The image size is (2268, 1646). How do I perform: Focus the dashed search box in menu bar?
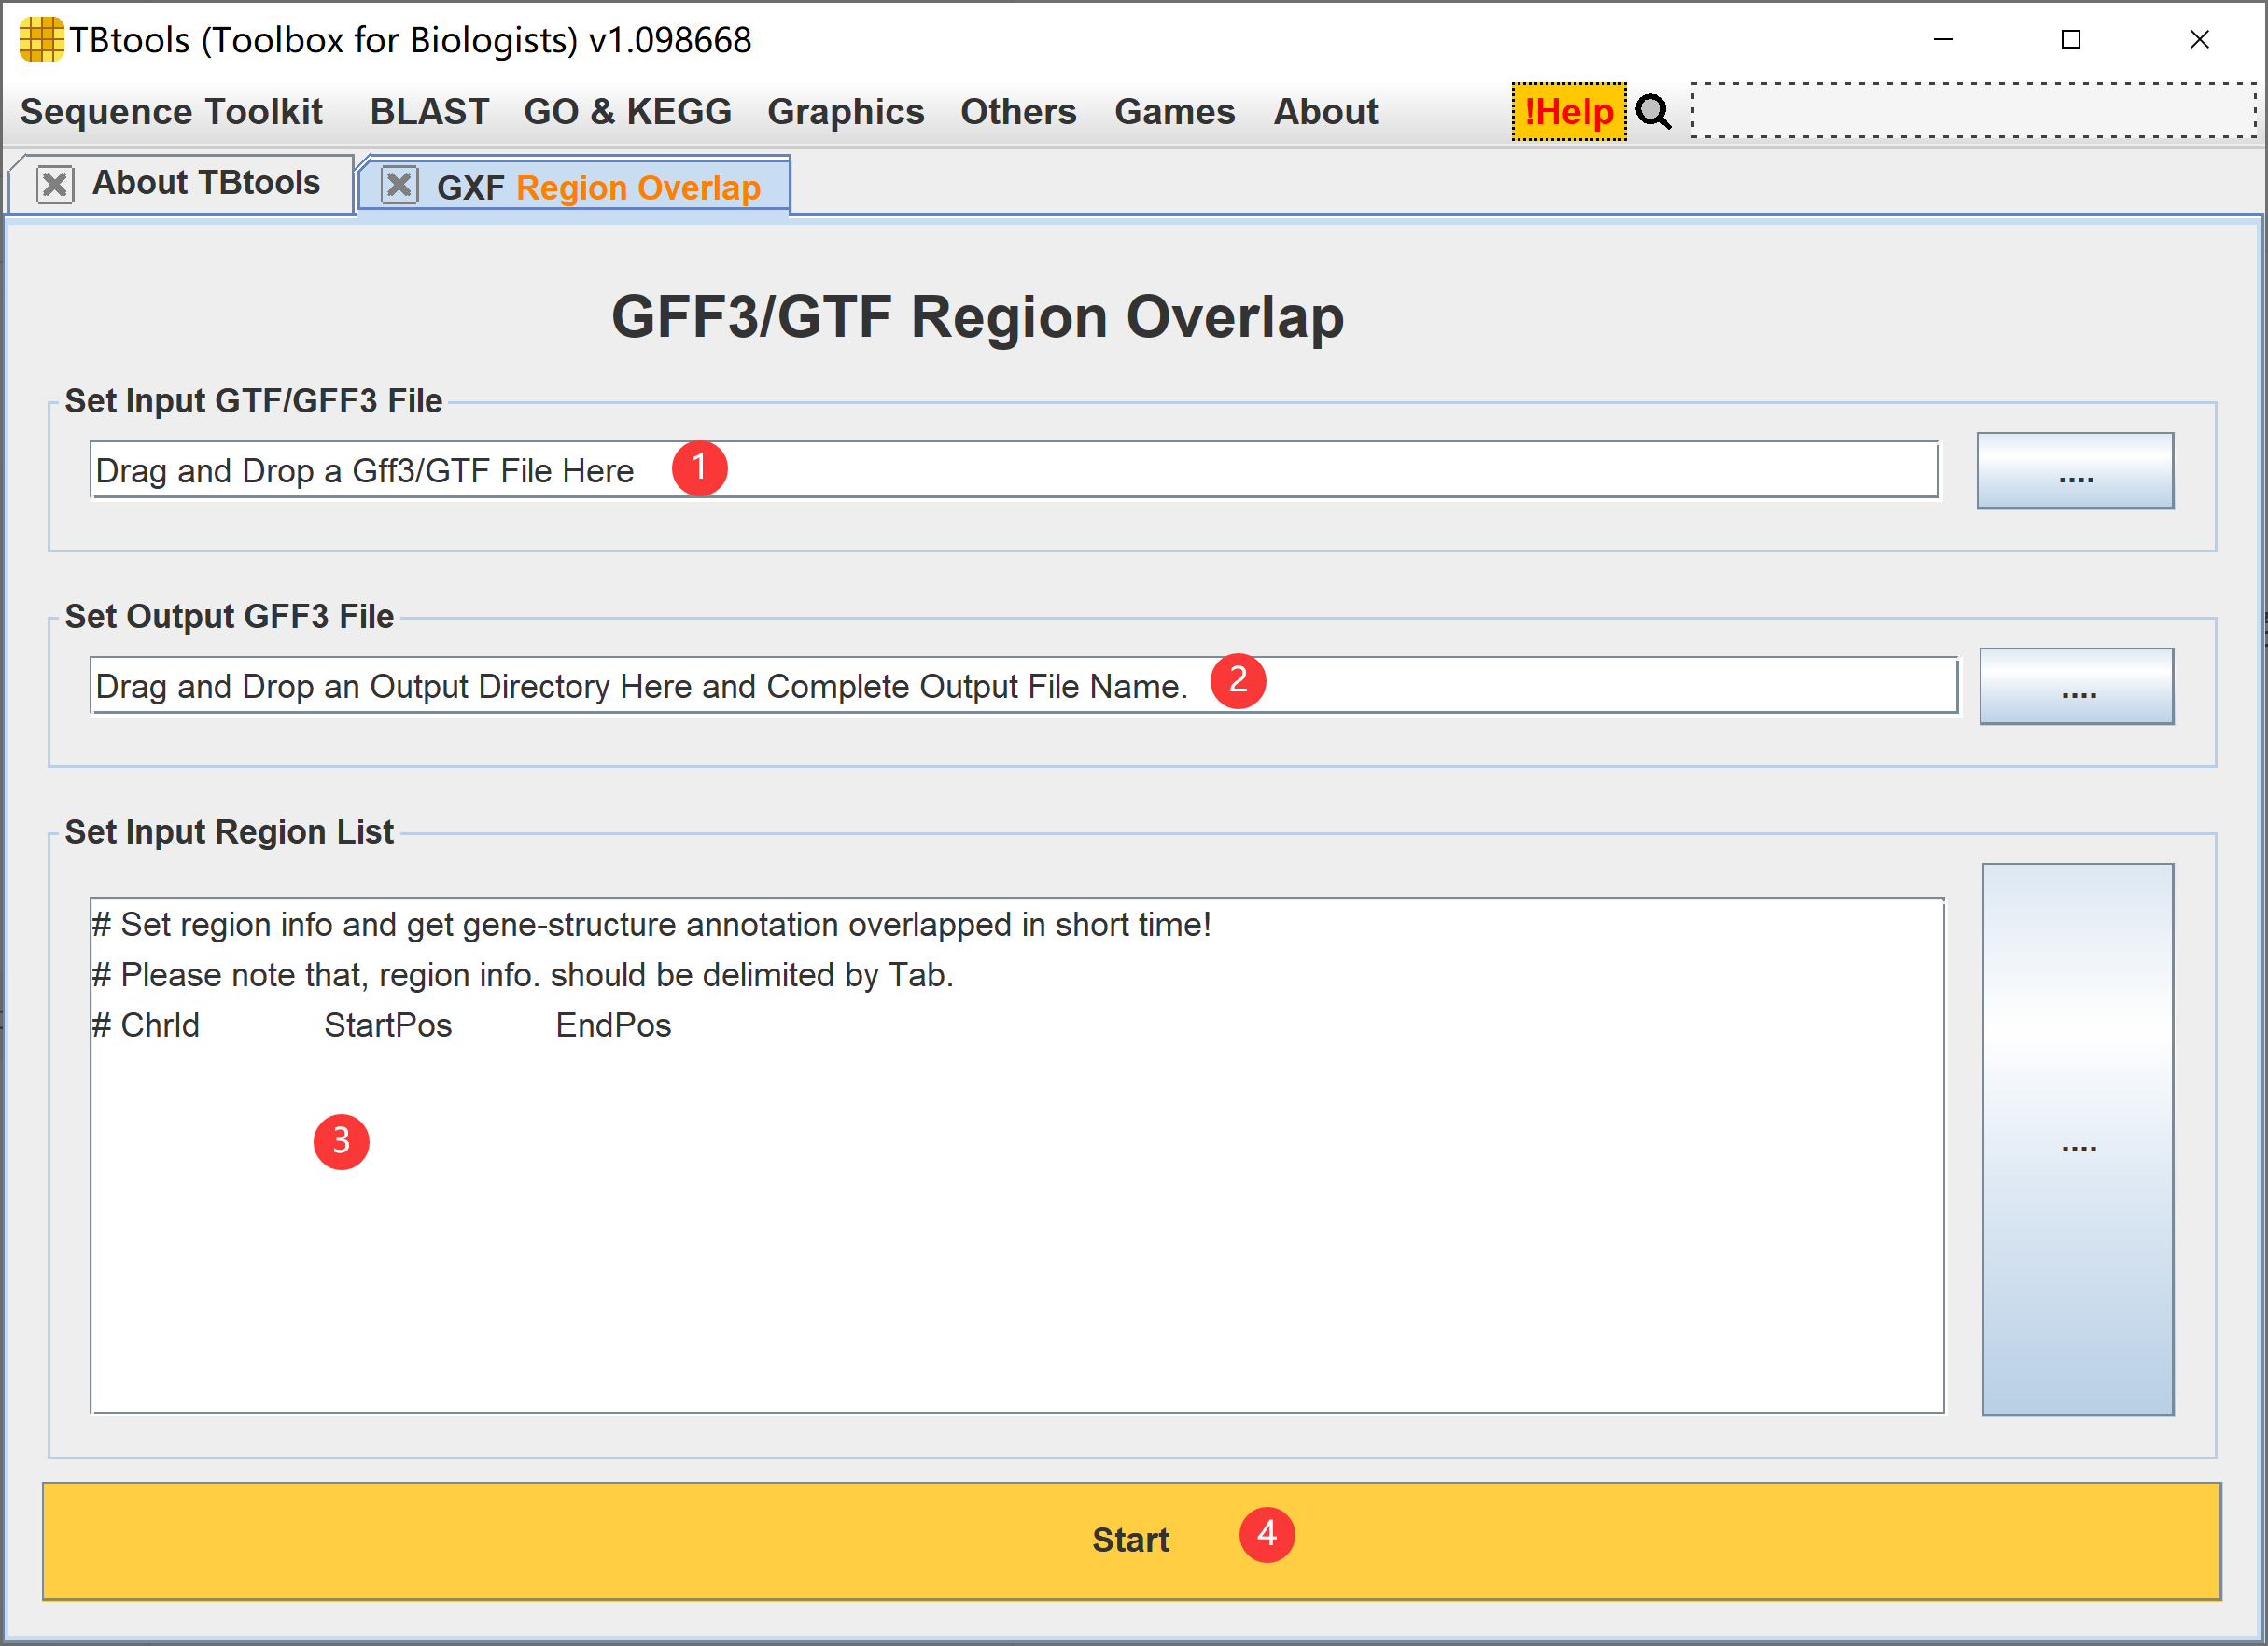click(x=1973, y=110)
